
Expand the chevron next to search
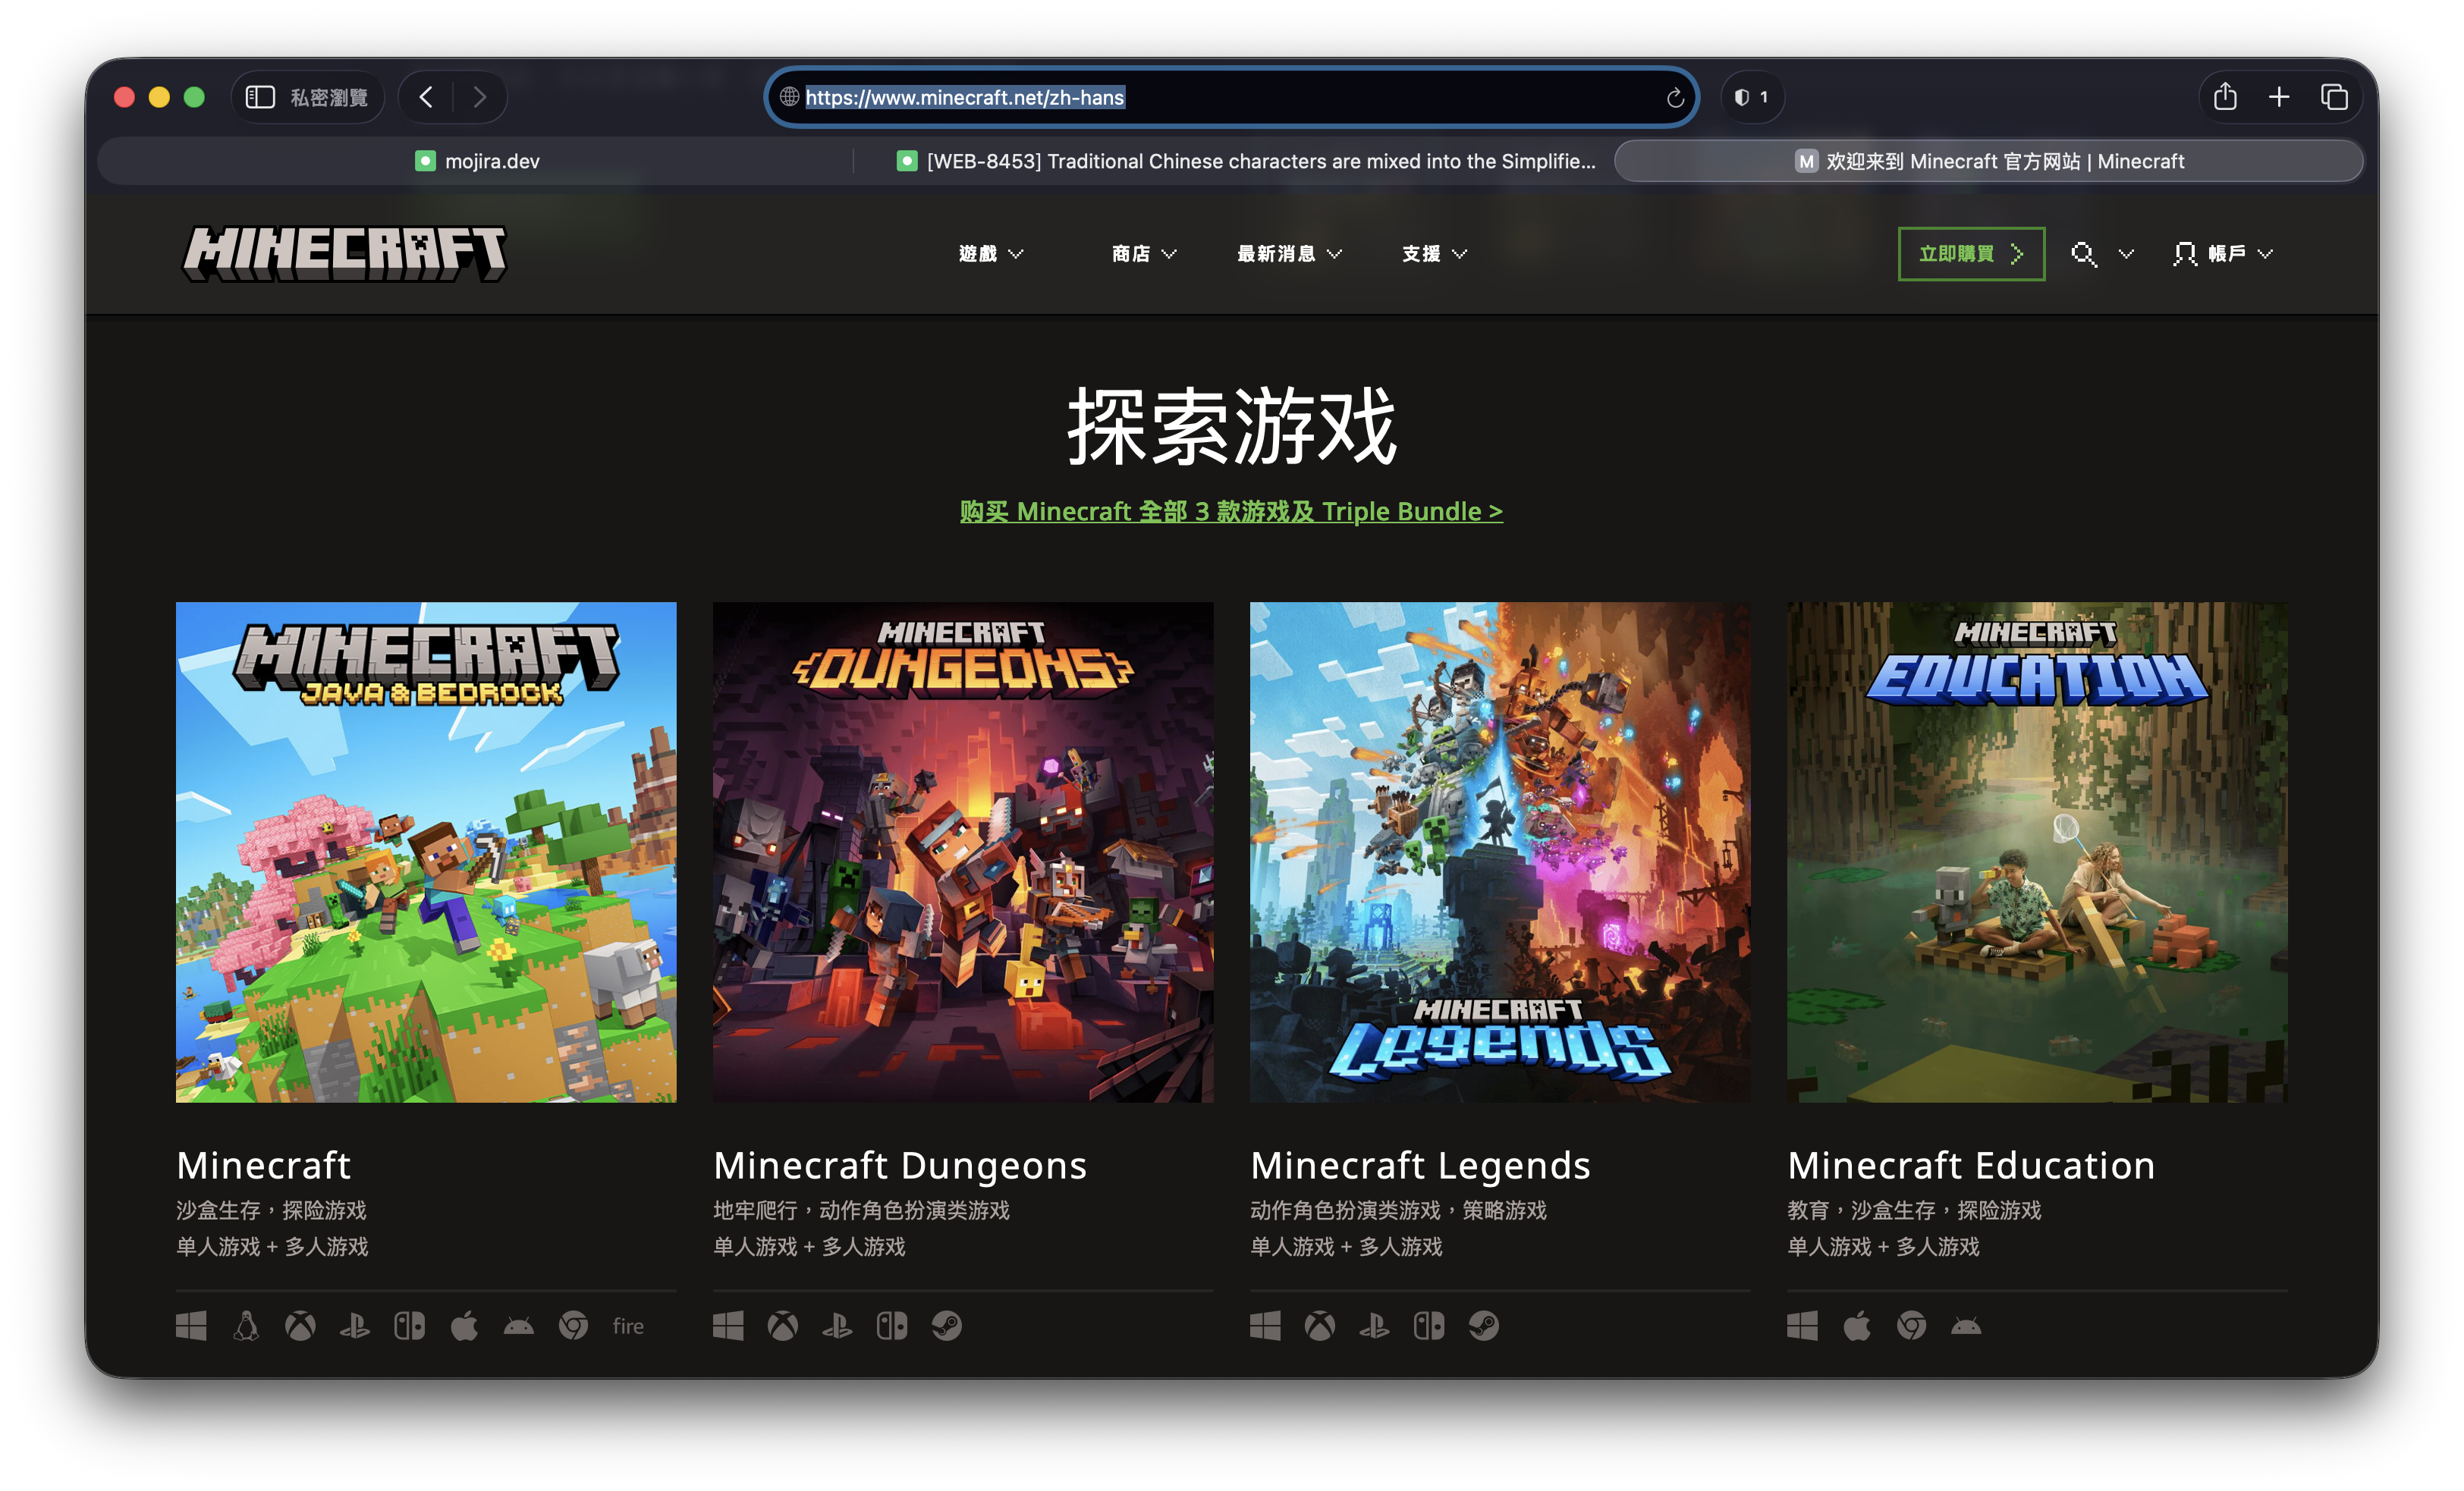tap(2126, 254)
